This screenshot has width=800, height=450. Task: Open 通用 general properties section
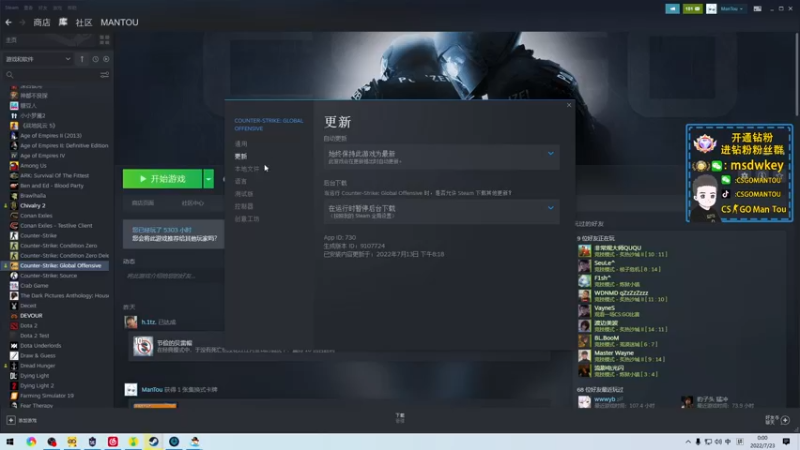pos(241,144)
